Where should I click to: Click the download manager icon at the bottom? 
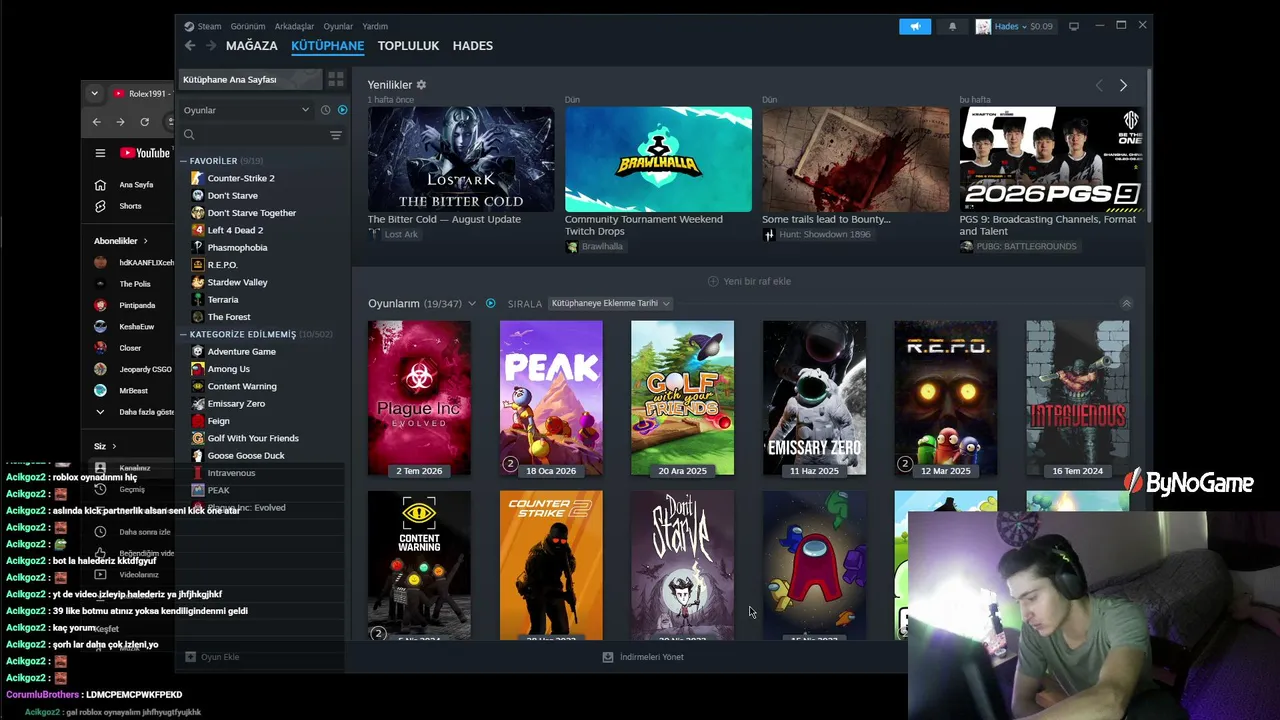[607, 657]
